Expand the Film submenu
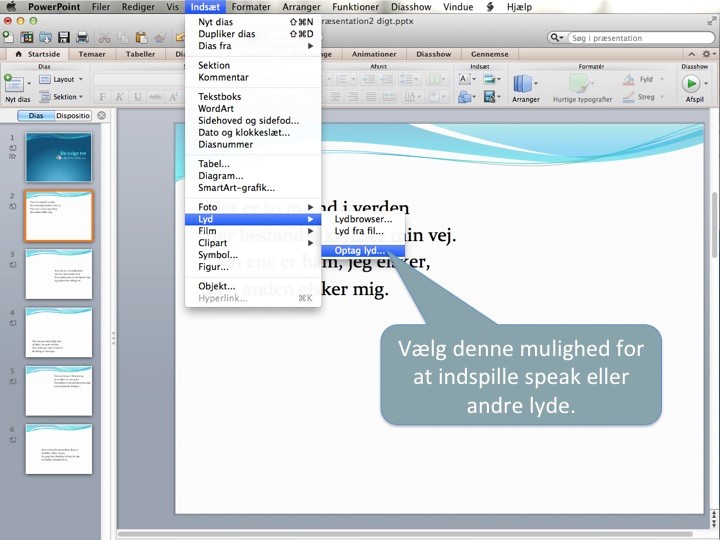The height and width of the screenshot is (540, 720). (253, 231)
